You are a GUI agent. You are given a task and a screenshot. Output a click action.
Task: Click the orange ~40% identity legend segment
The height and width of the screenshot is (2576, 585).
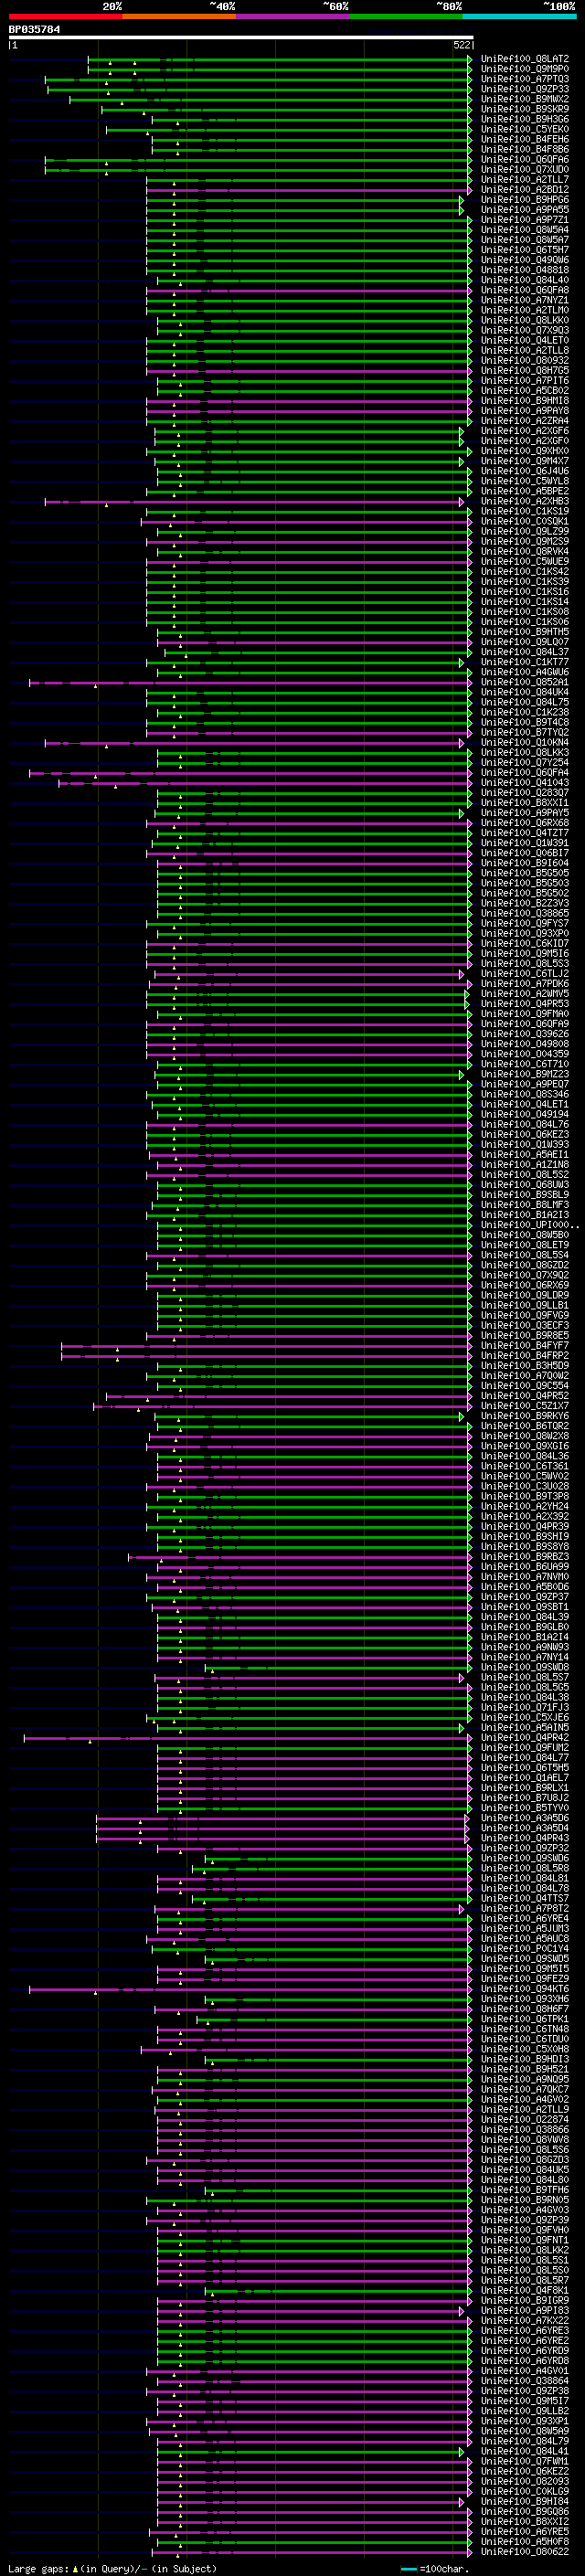[179, 17]
